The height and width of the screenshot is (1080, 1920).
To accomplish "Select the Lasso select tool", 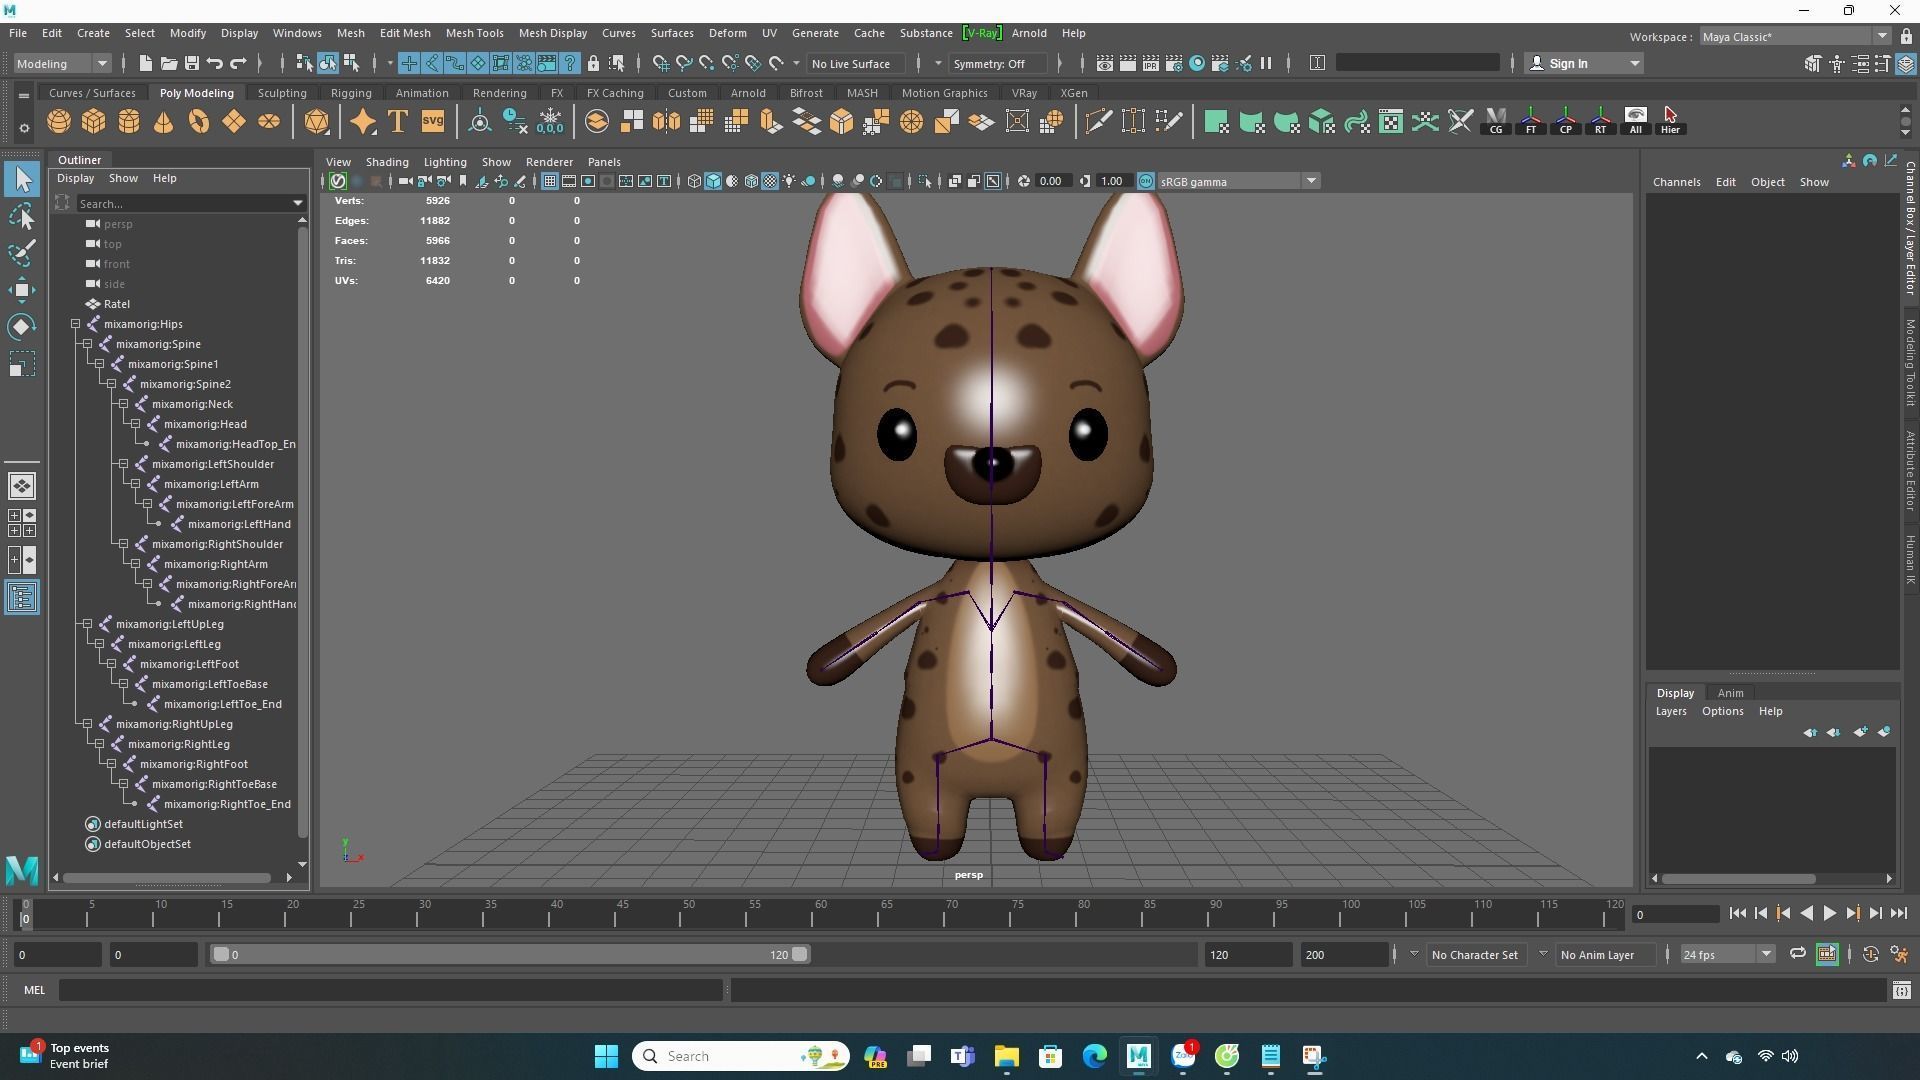I will [x=22, y=216].
